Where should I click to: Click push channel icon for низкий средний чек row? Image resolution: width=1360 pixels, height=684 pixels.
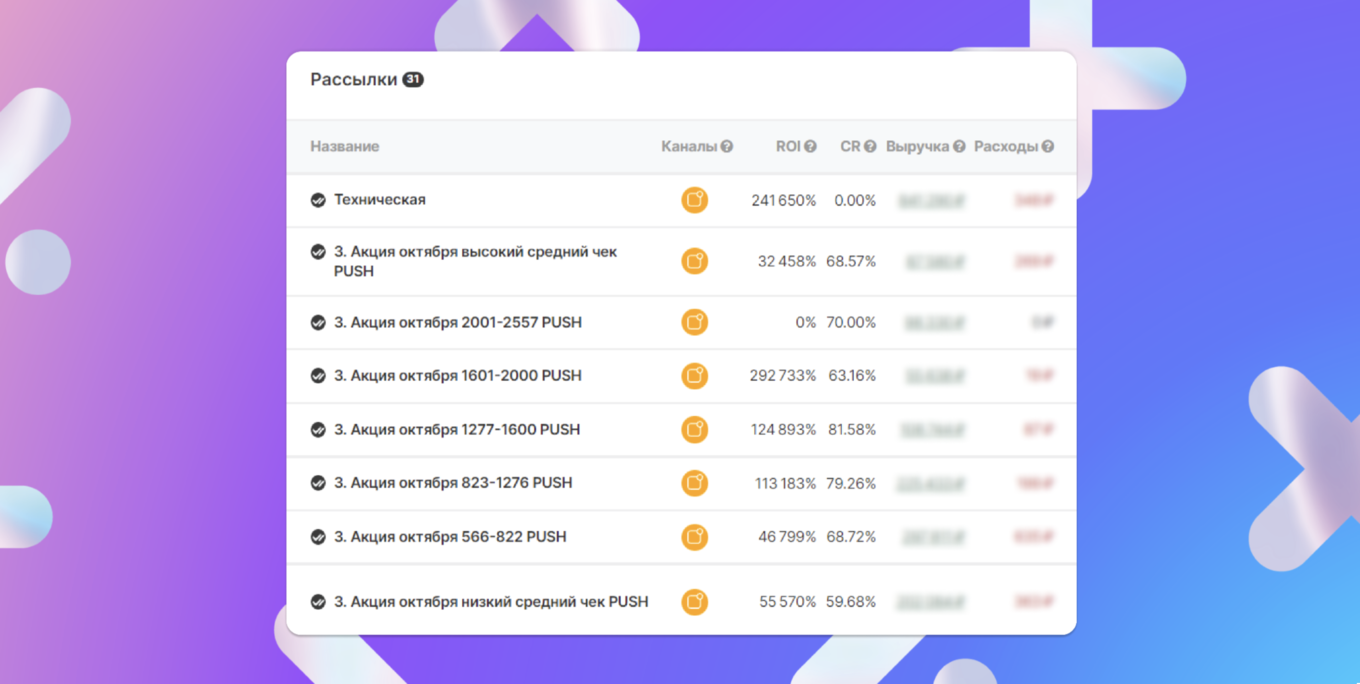pyautogui.click(x=694, y=602)
